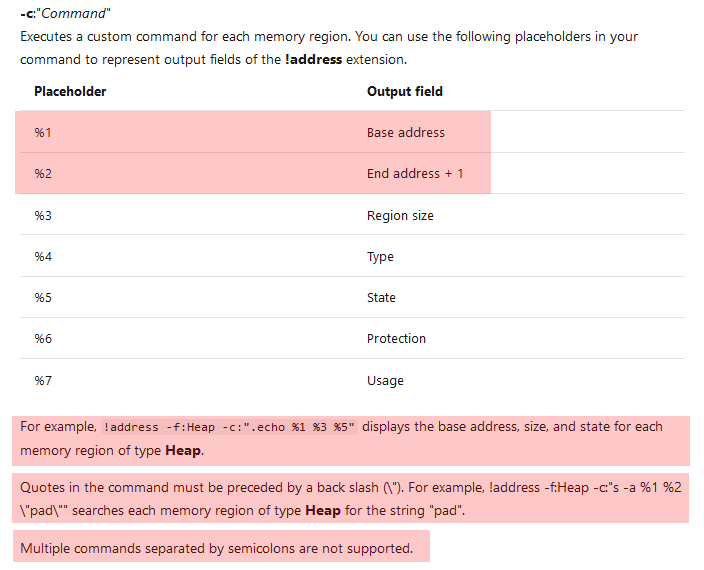Click the bold !address extension text
This screenshot has height=570, width=704.
313,59
